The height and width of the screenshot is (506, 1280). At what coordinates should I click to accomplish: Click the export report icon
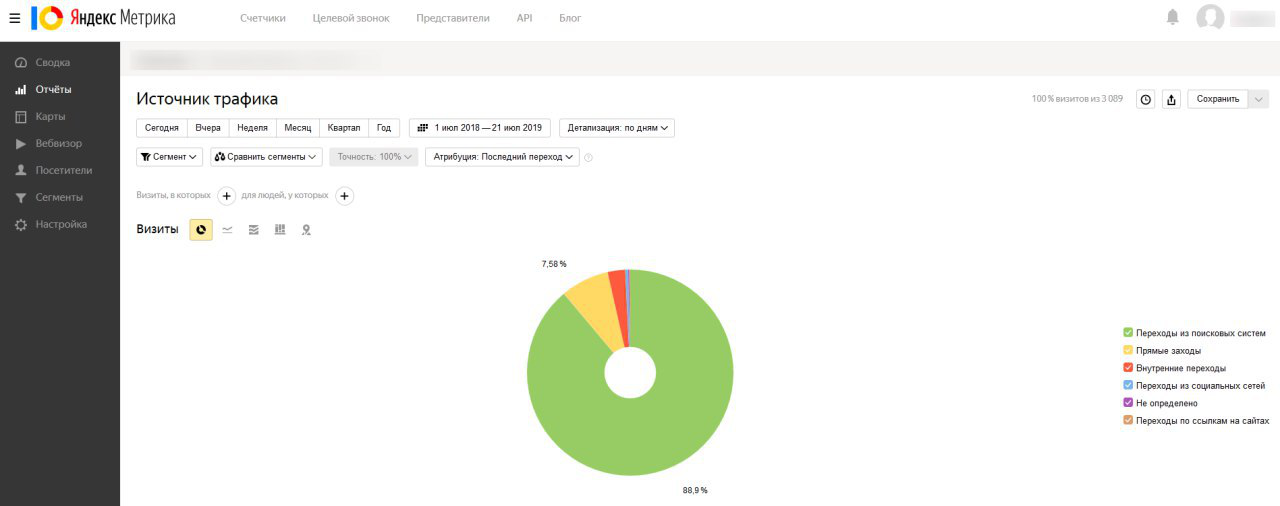[1172, 99]
